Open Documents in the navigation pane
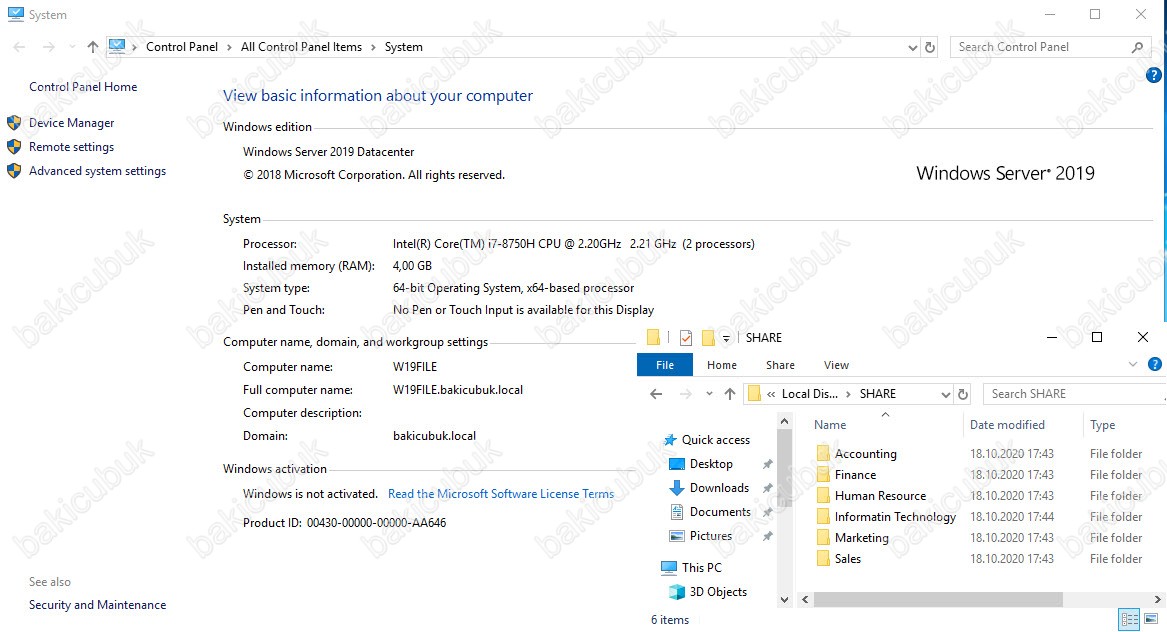This screenshot has height=632, width=1167. [x=720, y=511]
